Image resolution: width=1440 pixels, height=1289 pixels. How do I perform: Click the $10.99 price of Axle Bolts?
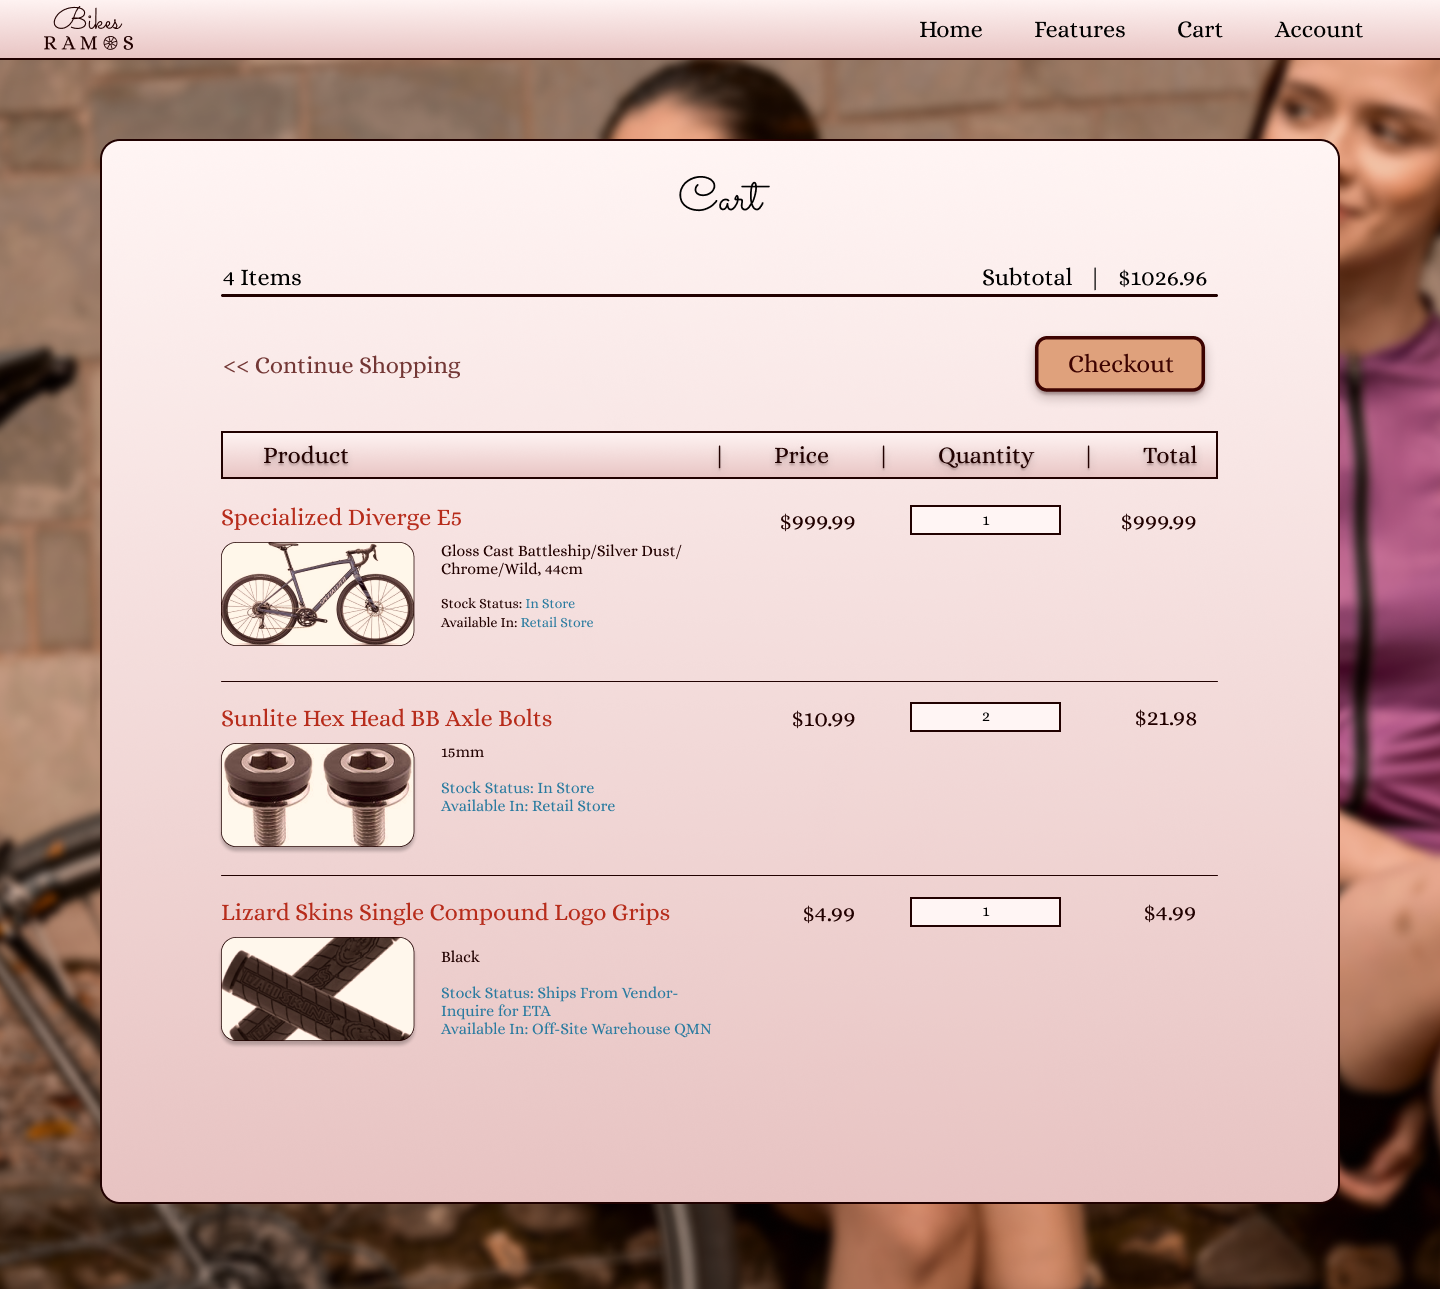coord(823,720)
